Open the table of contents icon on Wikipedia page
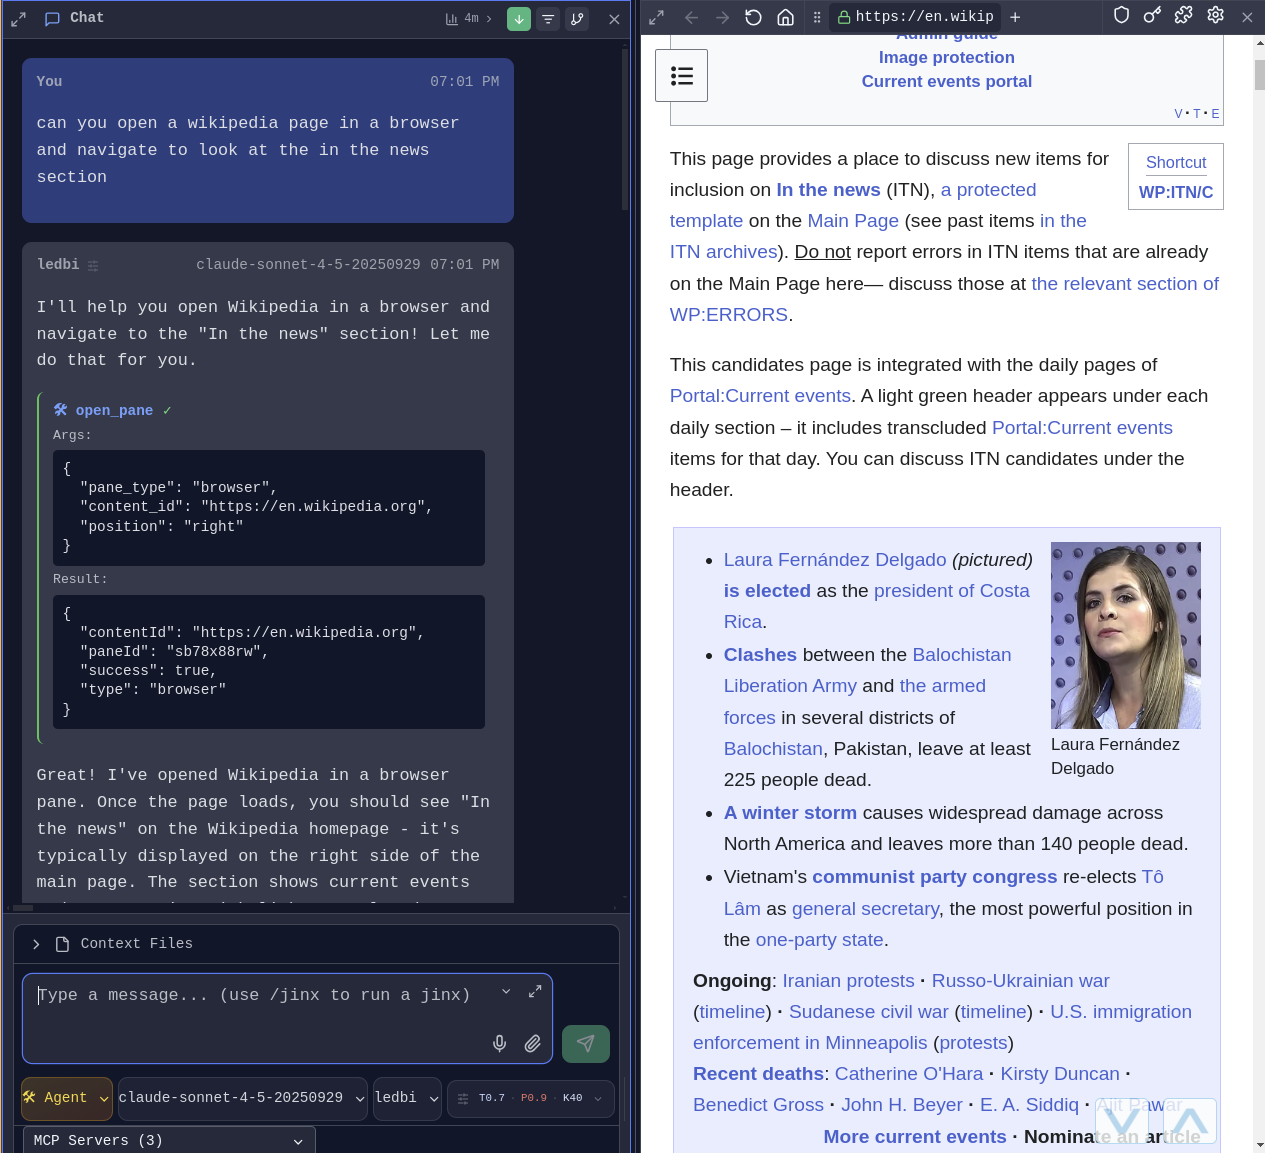Screen dimensions: 1265x1153 682,75
